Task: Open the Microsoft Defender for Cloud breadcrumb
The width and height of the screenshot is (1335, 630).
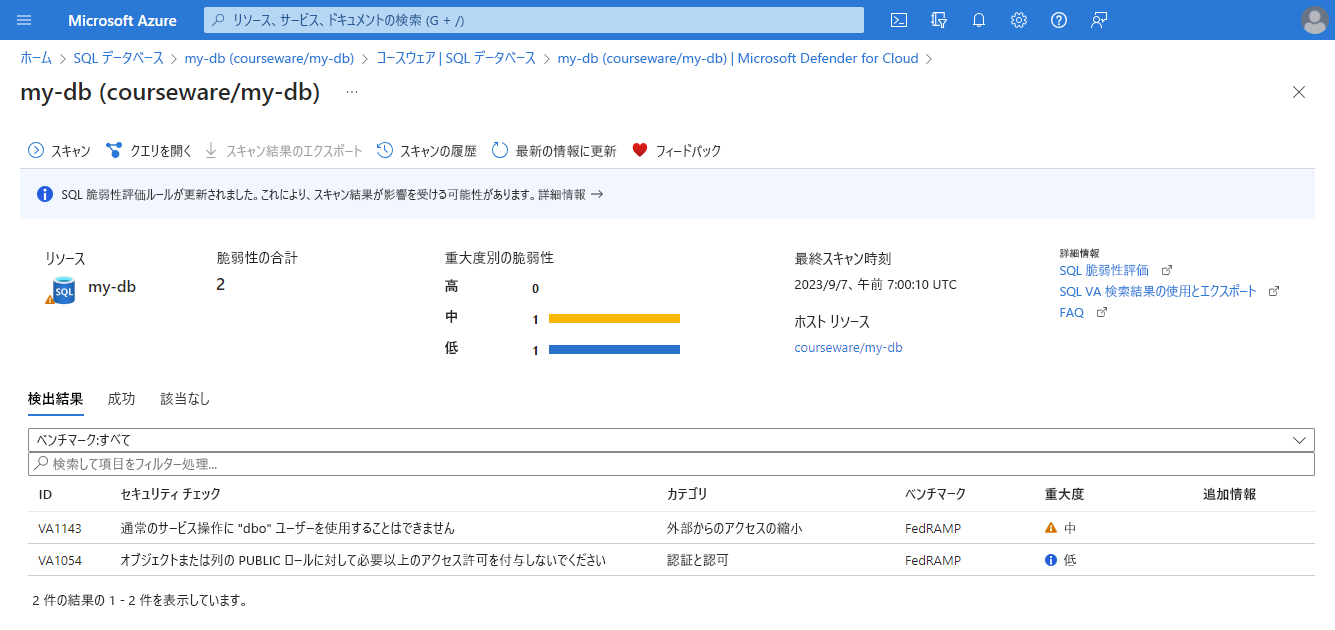Action: (738, 58)
